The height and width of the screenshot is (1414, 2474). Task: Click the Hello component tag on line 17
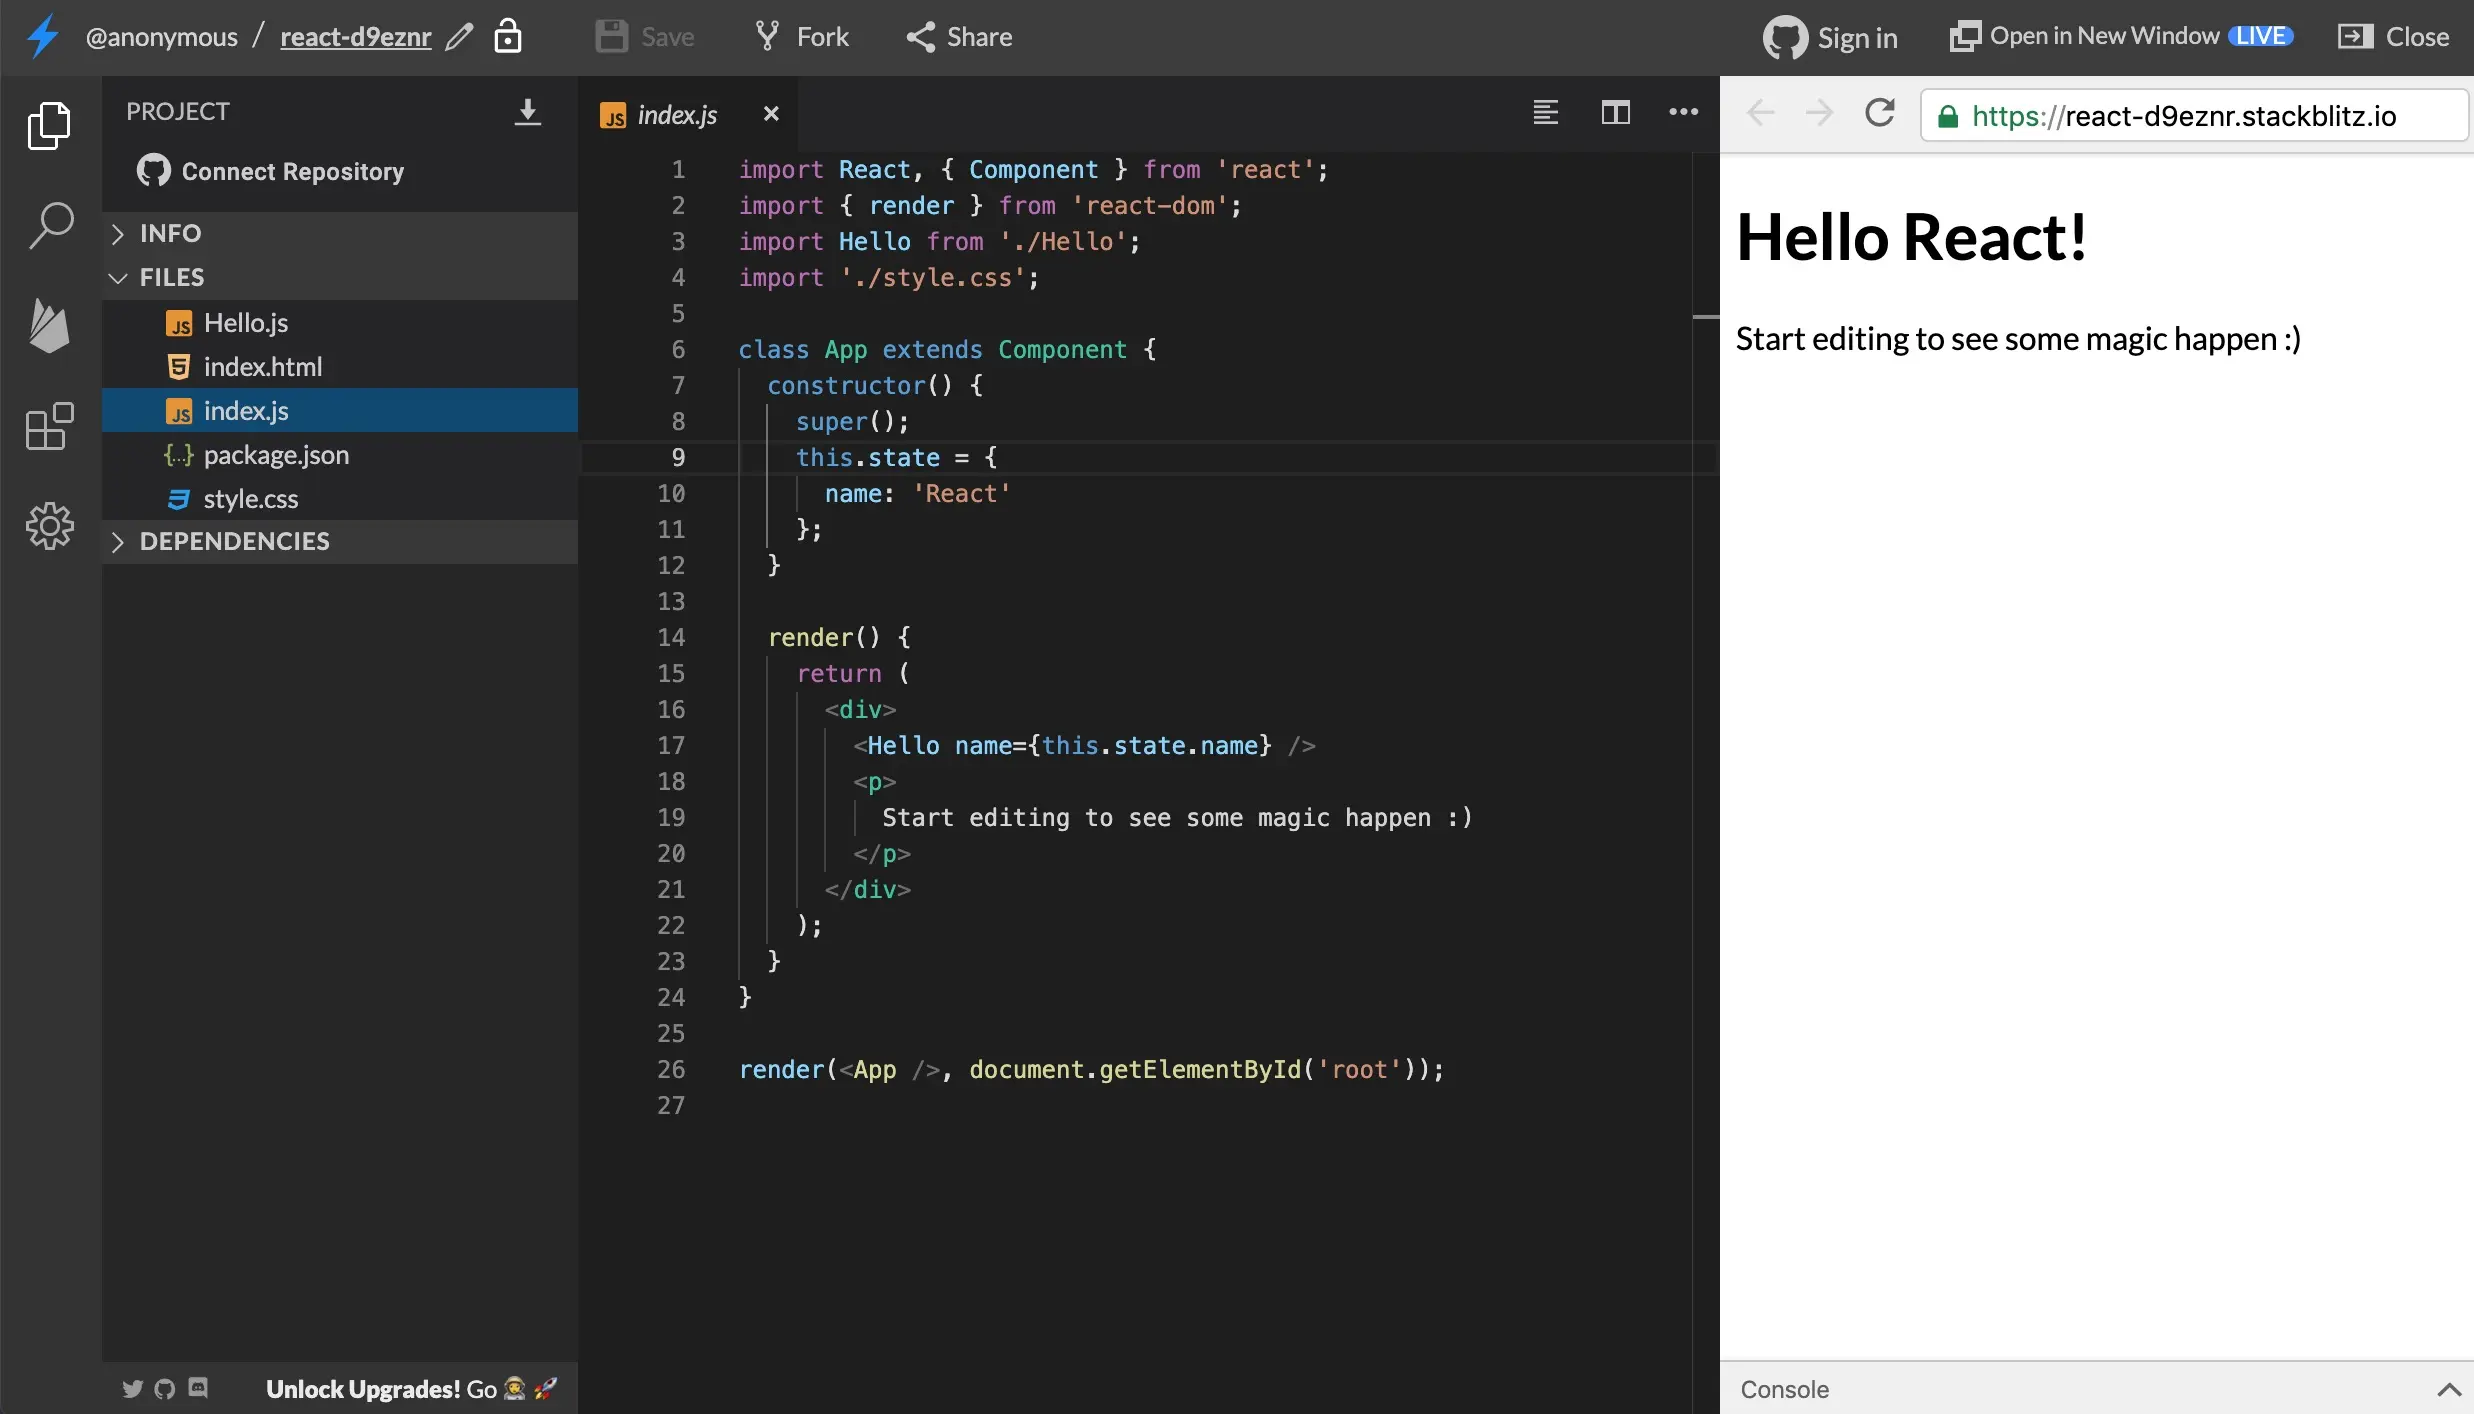[903, 745]
